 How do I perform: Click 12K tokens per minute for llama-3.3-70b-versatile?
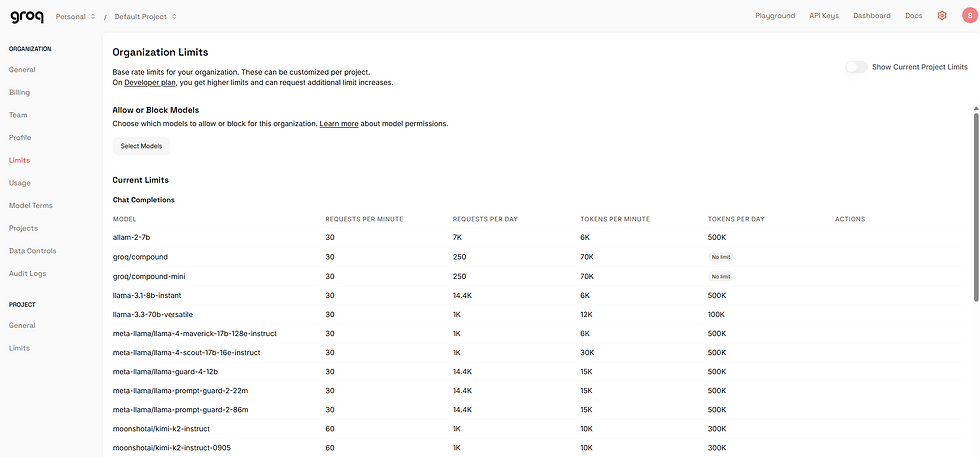point(586,314)
